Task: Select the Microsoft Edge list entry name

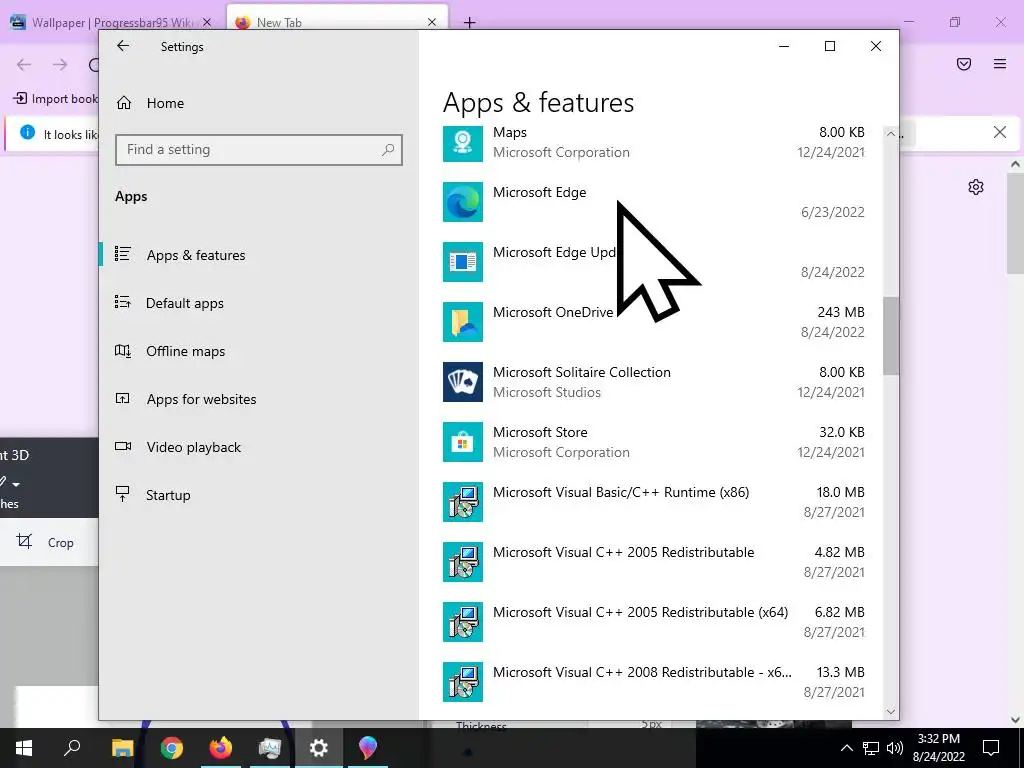Action: 539,192
